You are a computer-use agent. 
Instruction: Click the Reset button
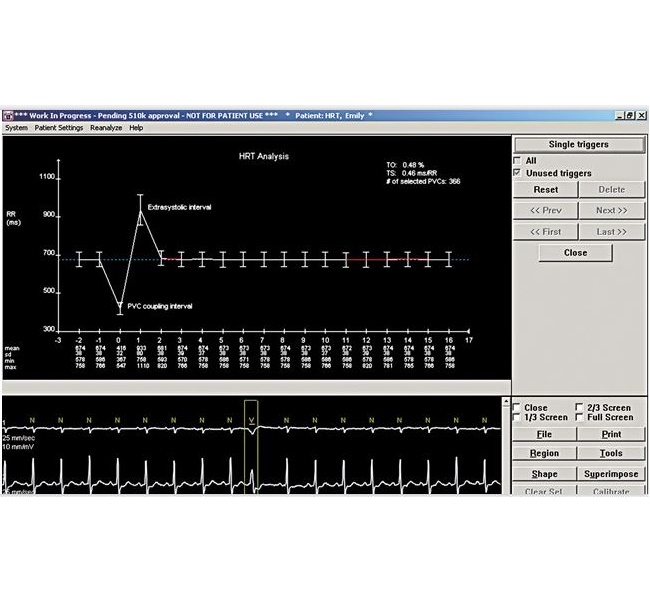coord(545,189)
